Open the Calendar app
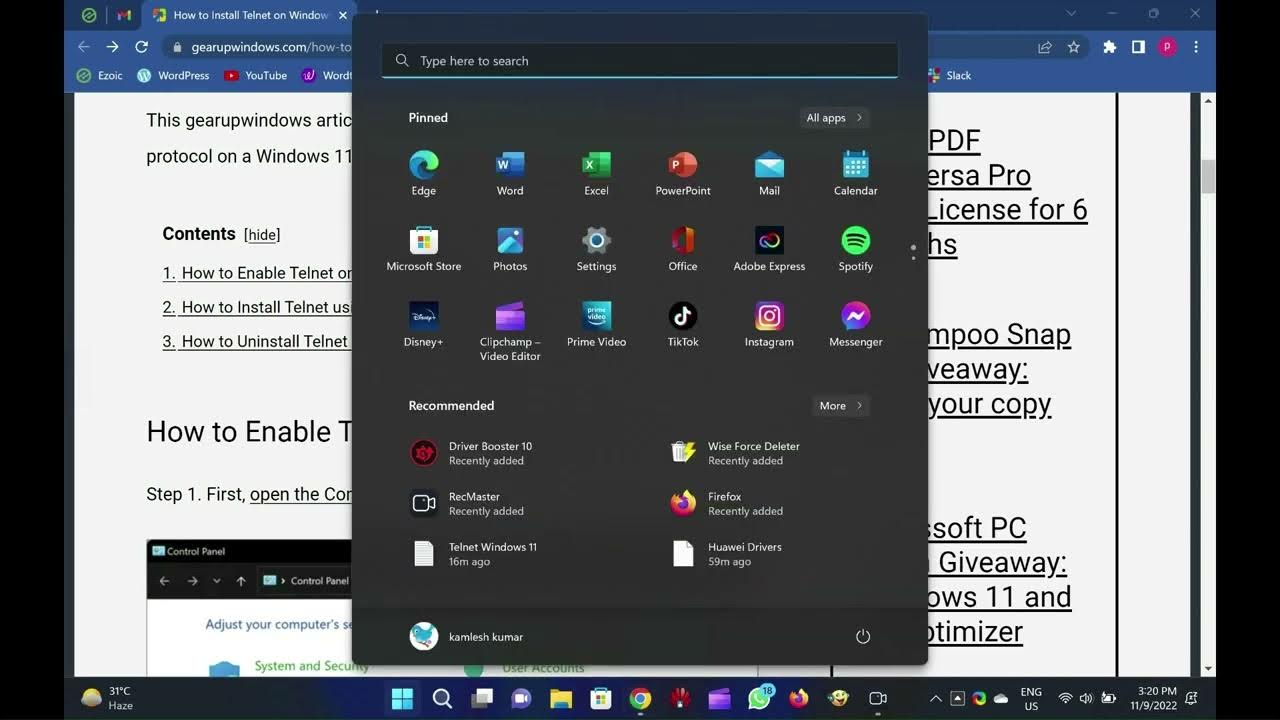Viewport: 1280px width, 720px height. [856, 173]
